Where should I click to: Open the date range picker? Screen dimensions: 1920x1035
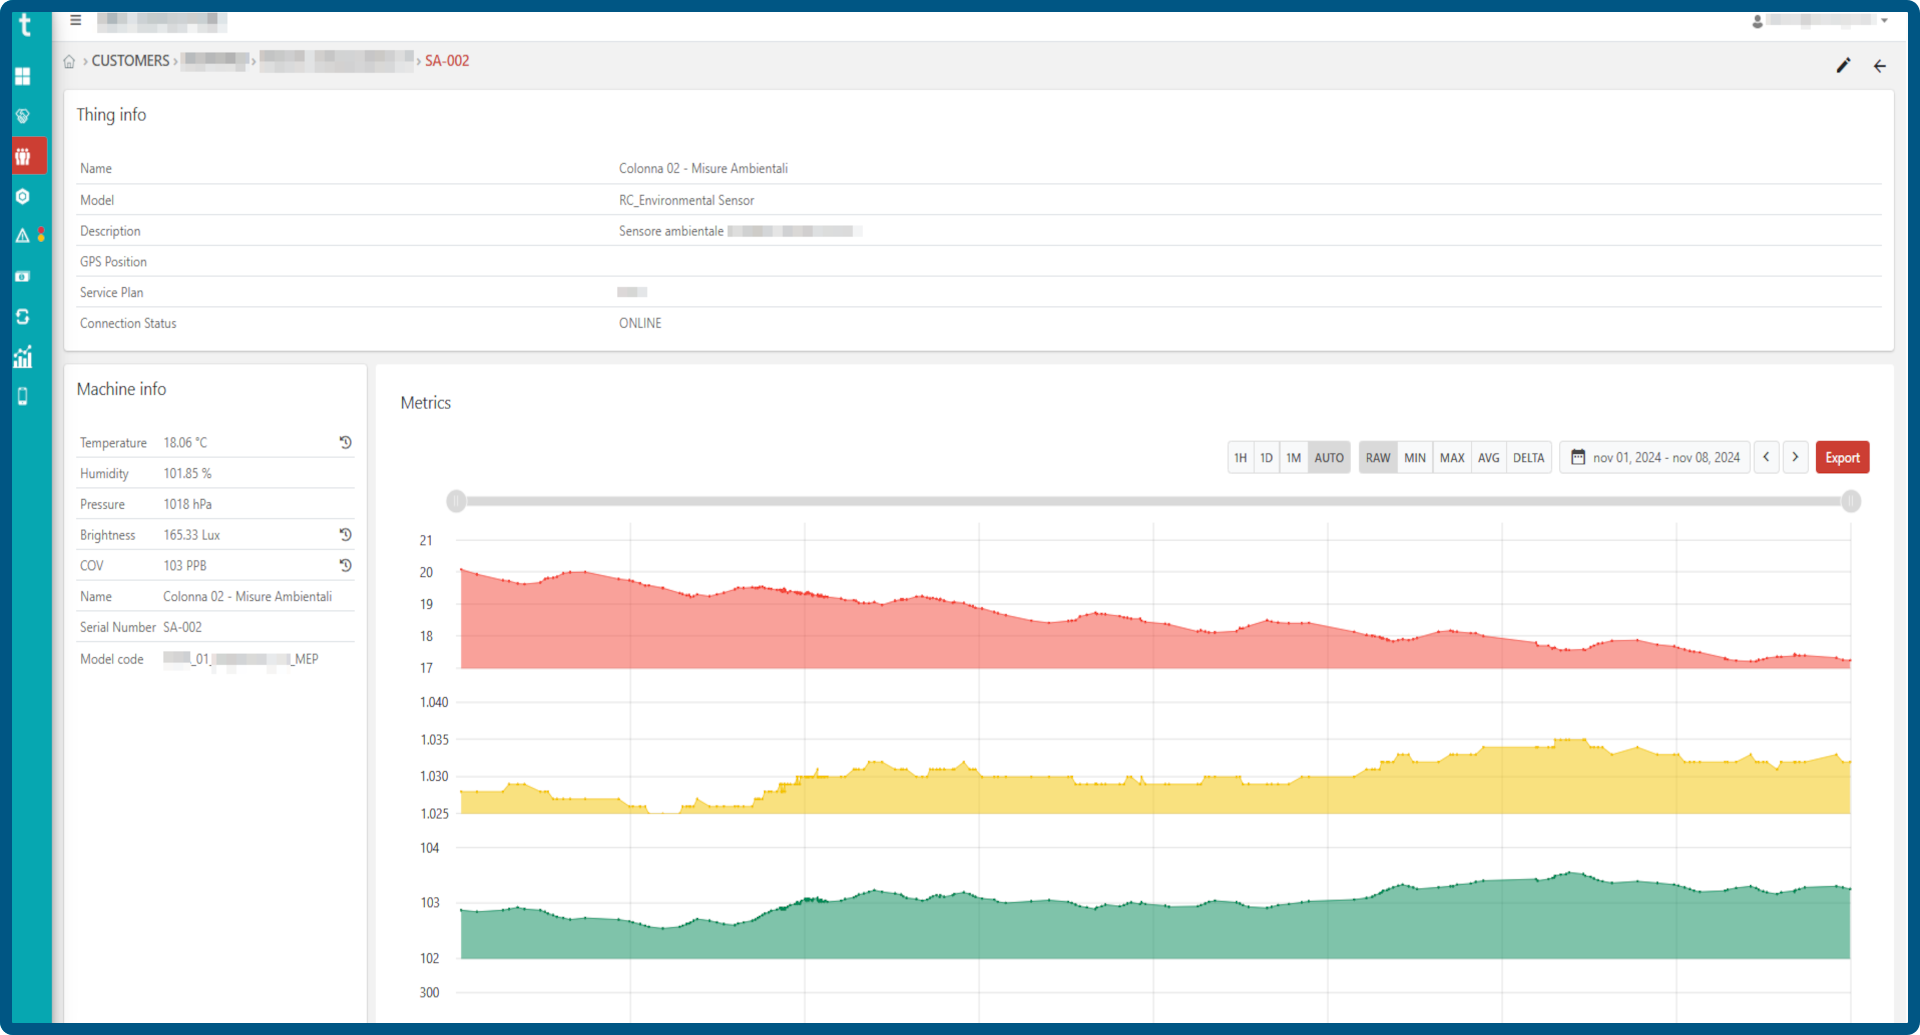click(1655, 457)
